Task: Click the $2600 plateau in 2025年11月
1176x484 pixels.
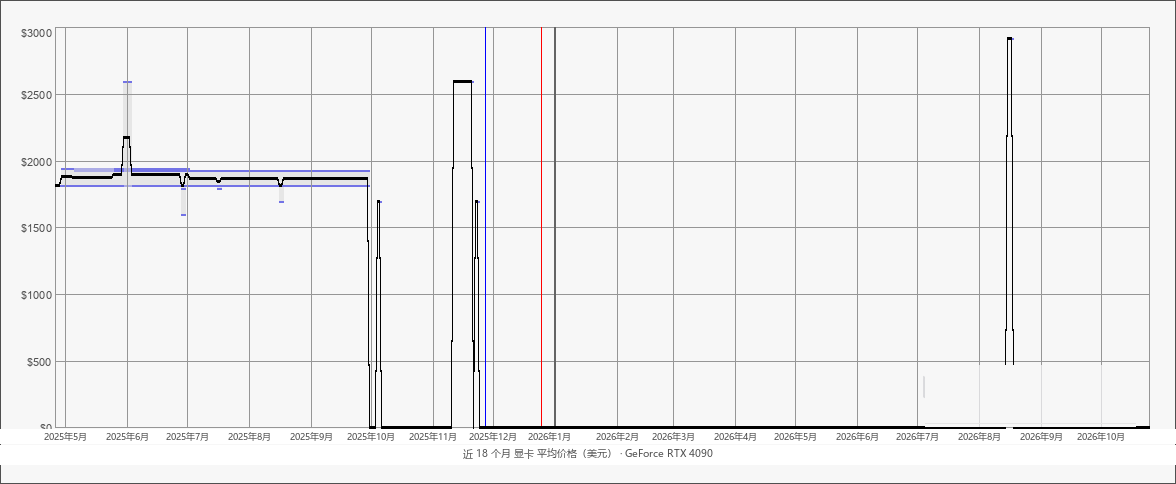Action: click(x=463, y=81)
